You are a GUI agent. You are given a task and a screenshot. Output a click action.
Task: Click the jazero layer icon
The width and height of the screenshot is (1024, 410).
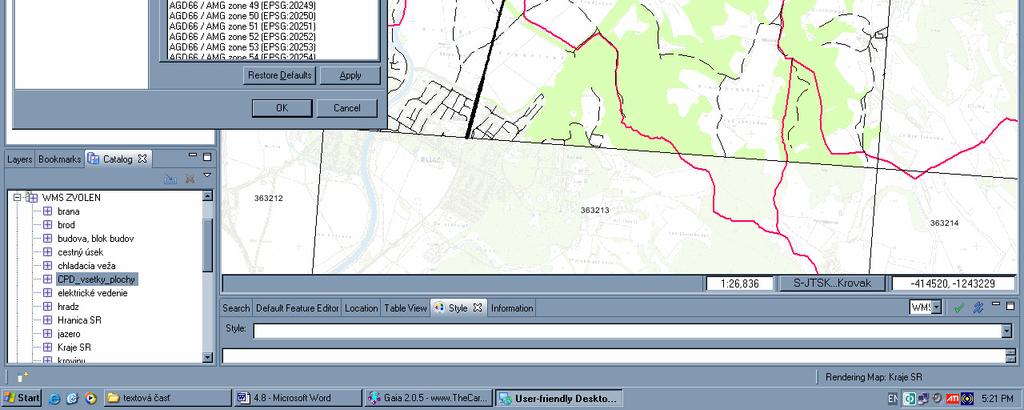tap(47, 334)
